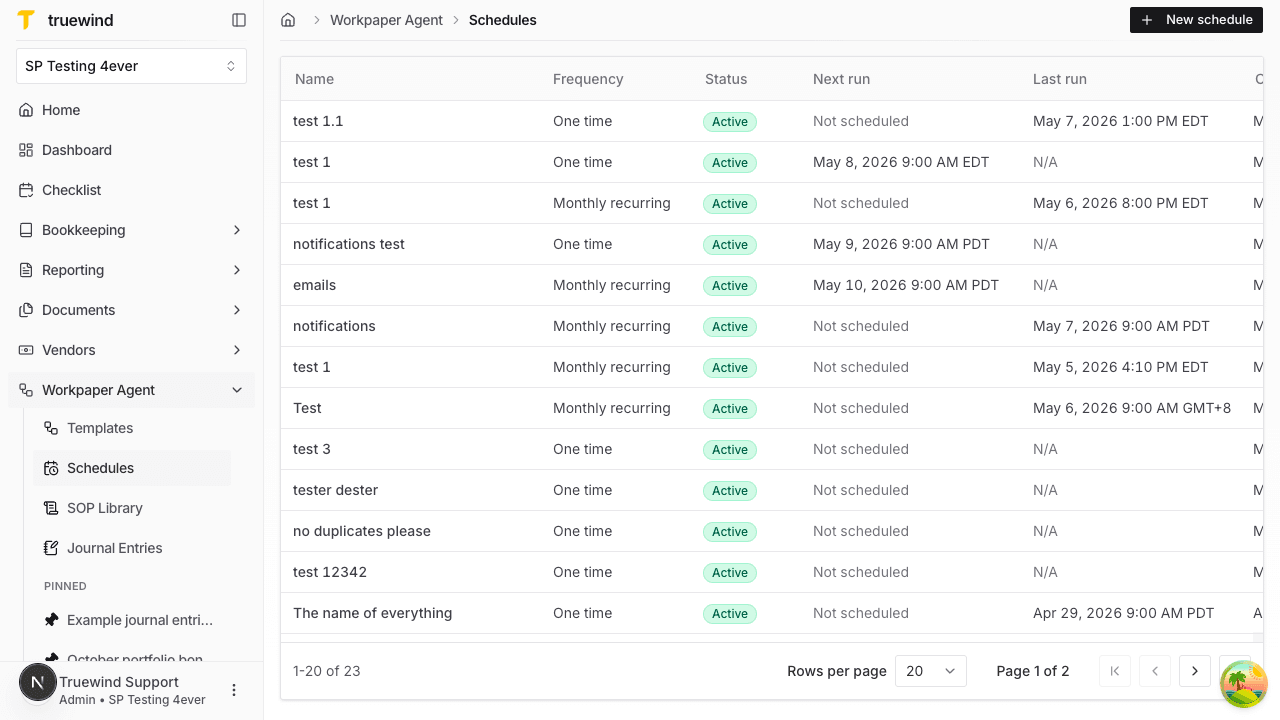Click the Status column header

(x=726, y=79)
